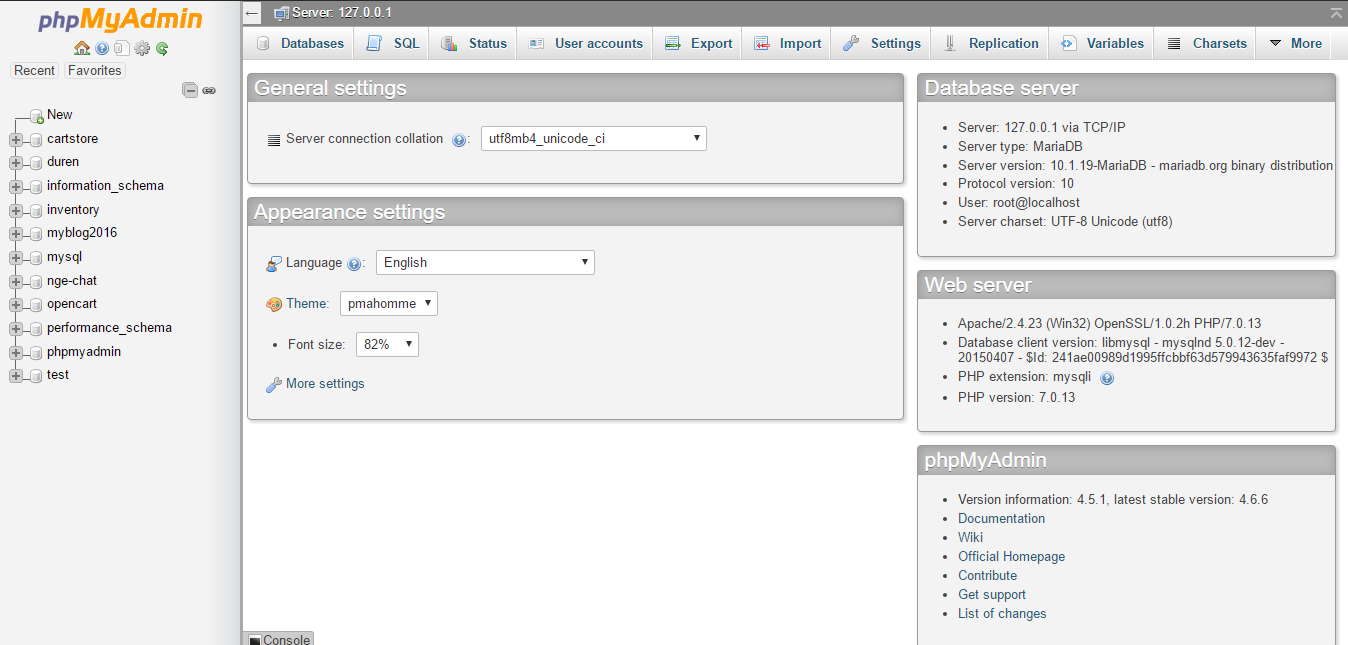Open the Console panel at the bottom

click(278, 638)
